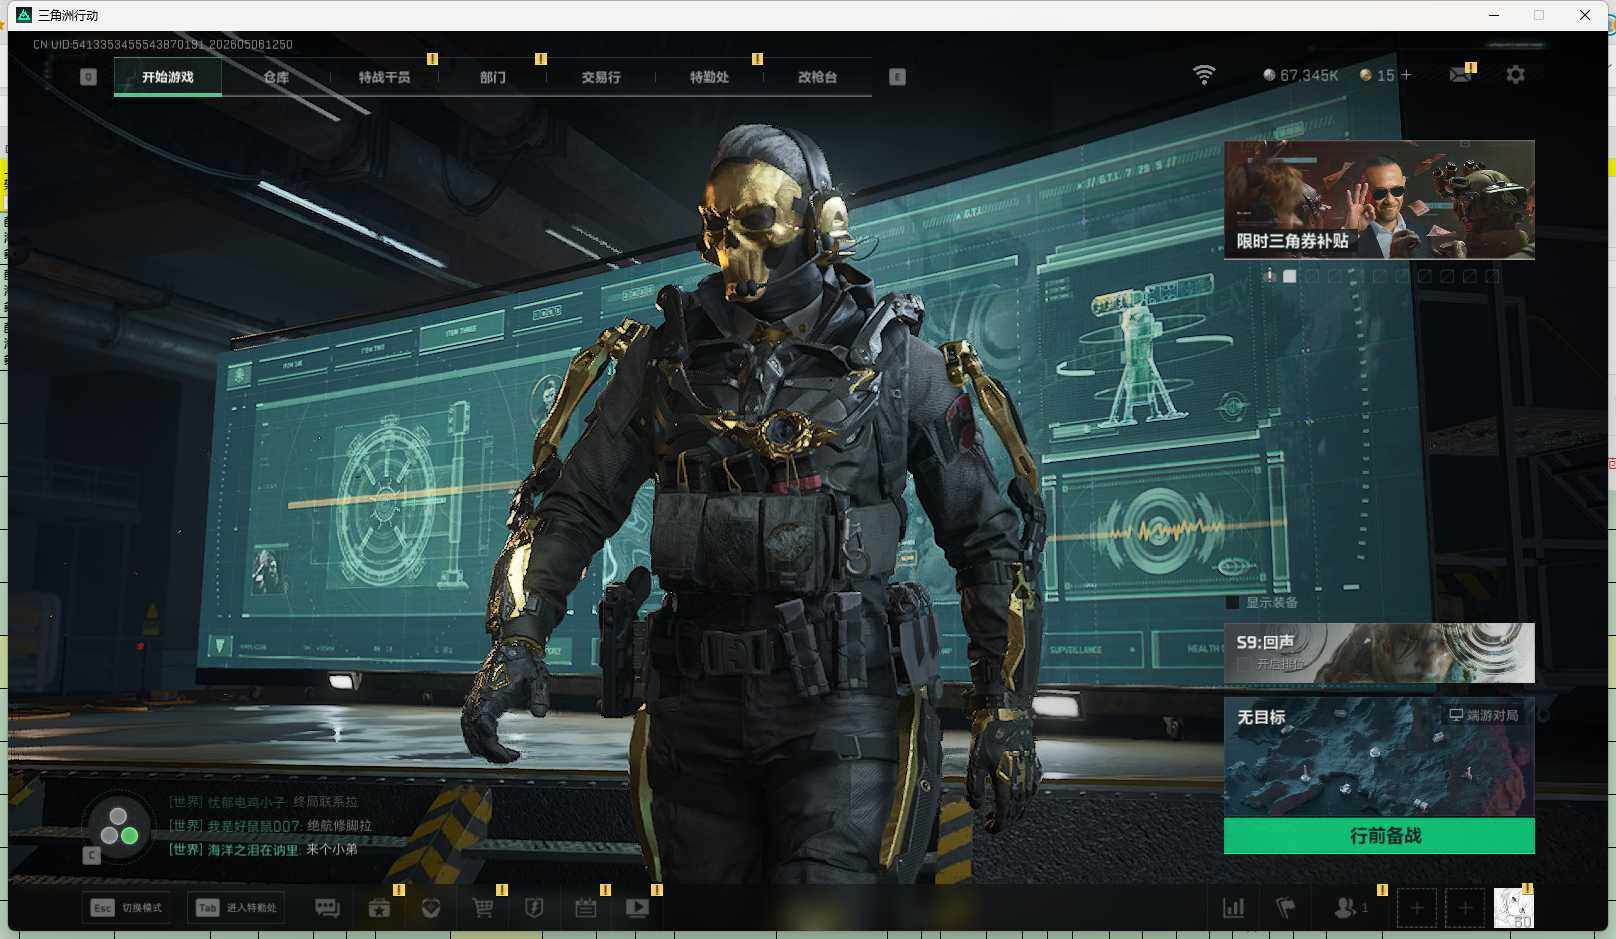Open the mail inbox icon
Screen dimensions: 1616x939
1461,74
